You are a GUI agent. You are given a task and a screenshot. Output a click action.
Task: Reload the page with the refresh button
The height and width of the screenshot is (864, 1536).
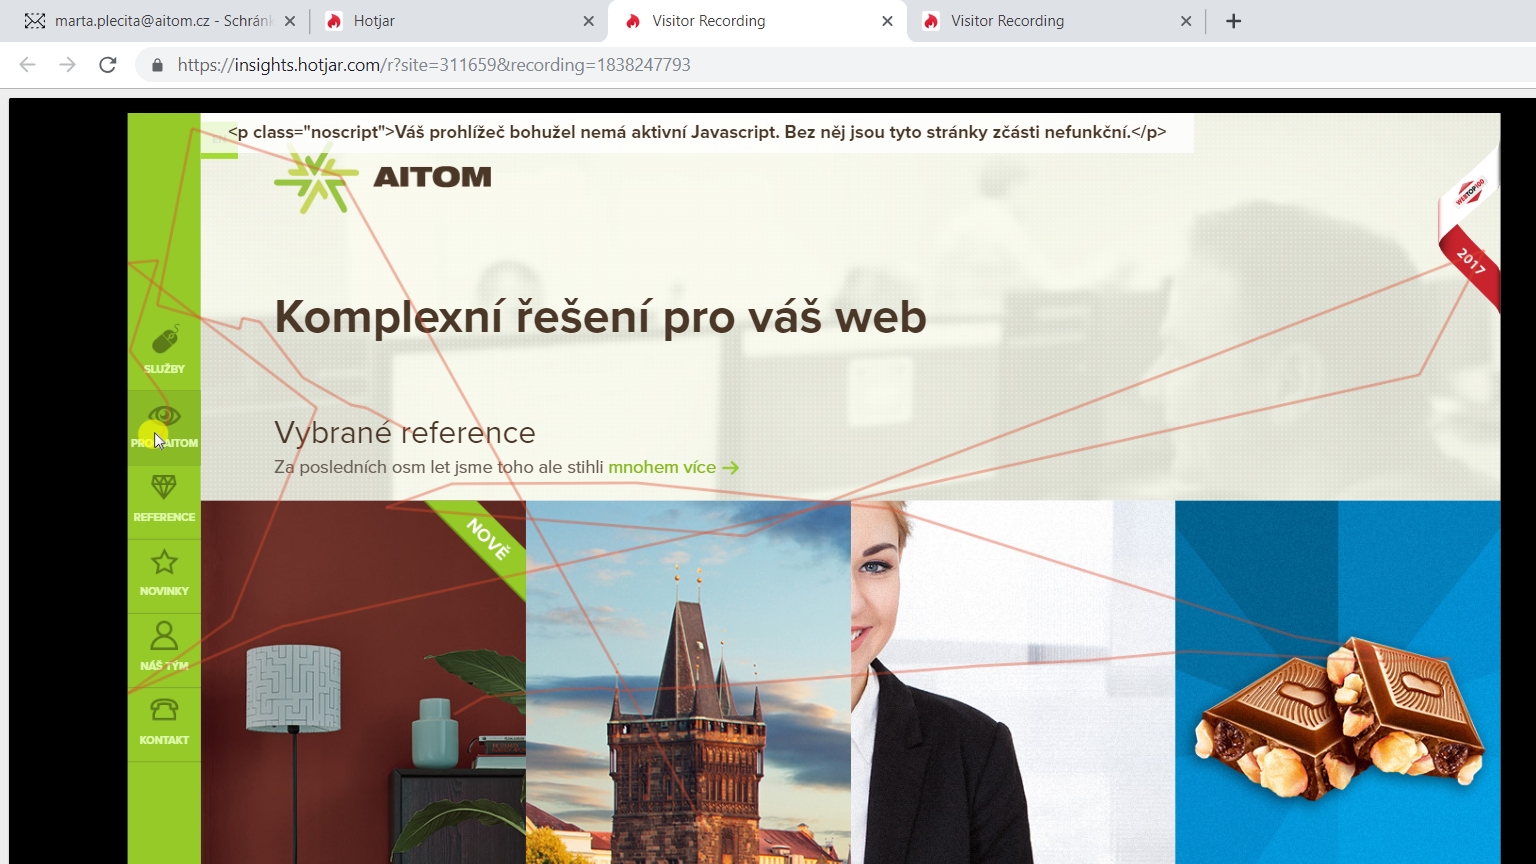click(x=108, y=65)
